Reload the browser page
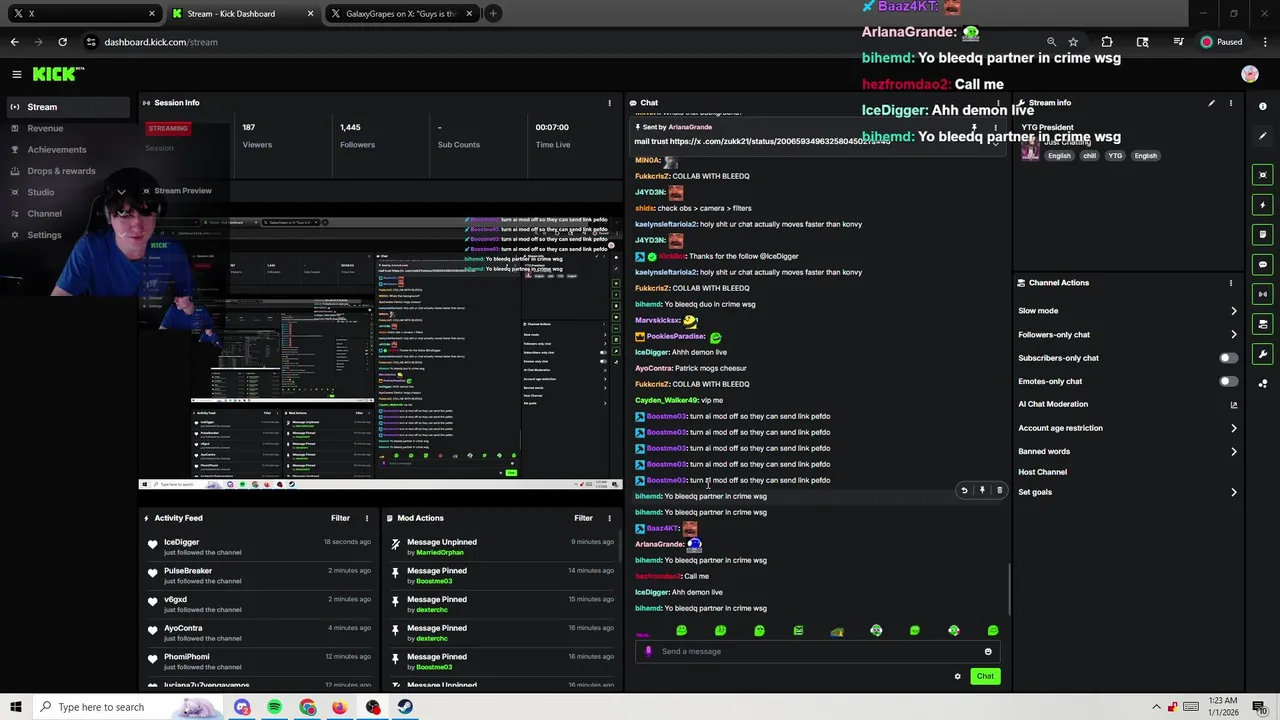 (x=62, y=42)
